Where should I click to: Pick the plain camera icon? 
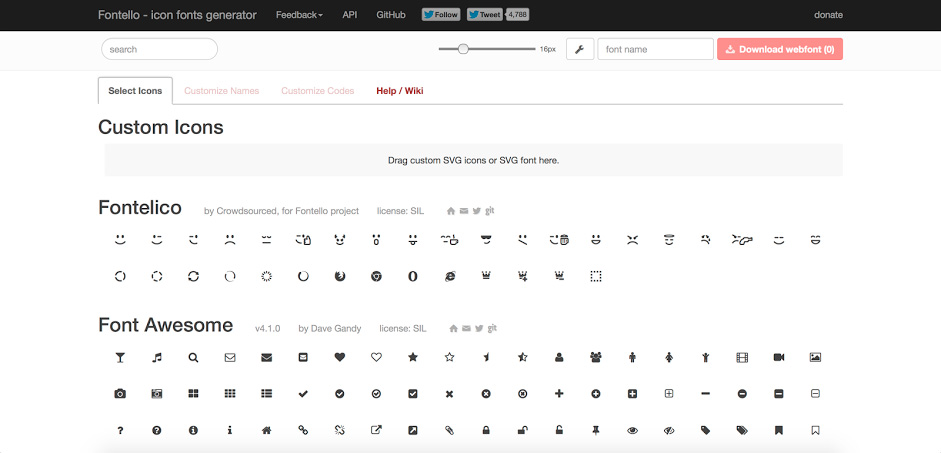(x=120, y=394)
